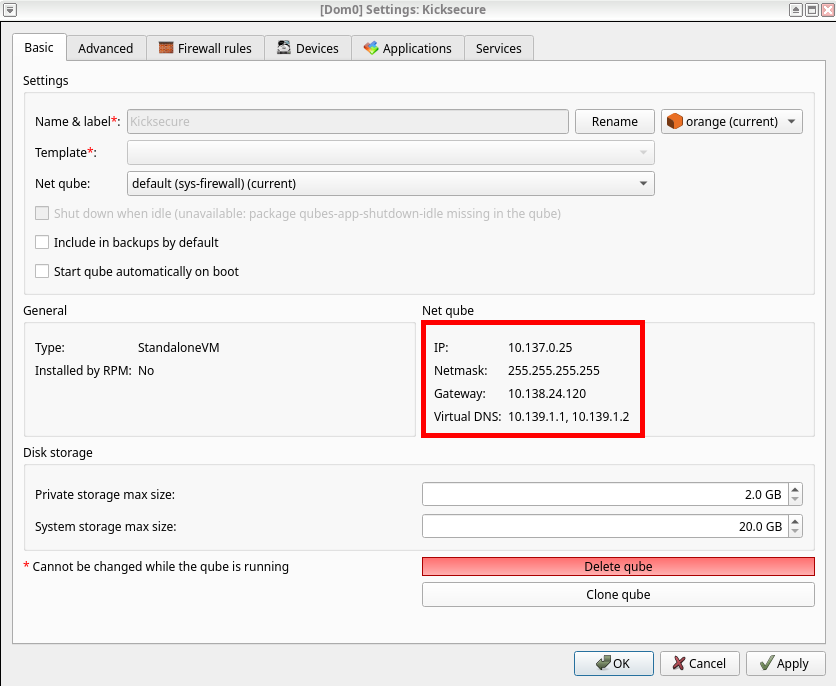The image size is (836, 686).
Task: Confirm settings with the OK button
Action: [613, 663]
